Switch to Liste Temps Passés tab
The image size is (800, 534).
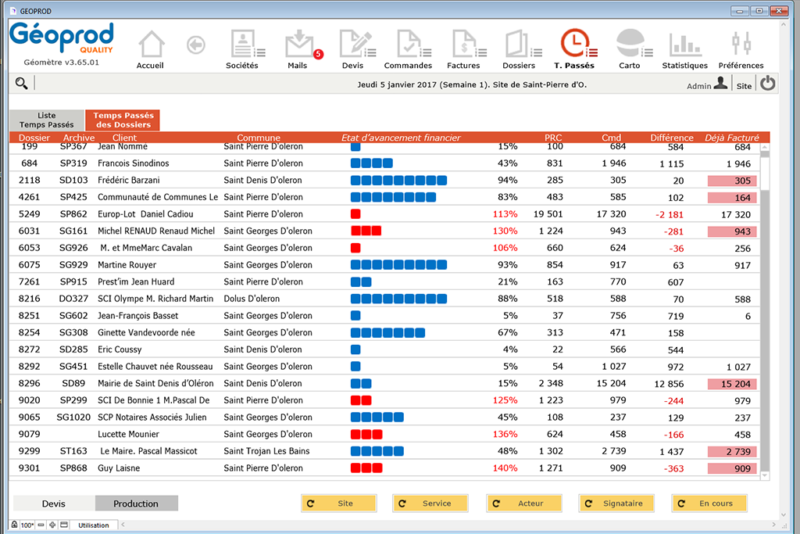tap(47, 119)
